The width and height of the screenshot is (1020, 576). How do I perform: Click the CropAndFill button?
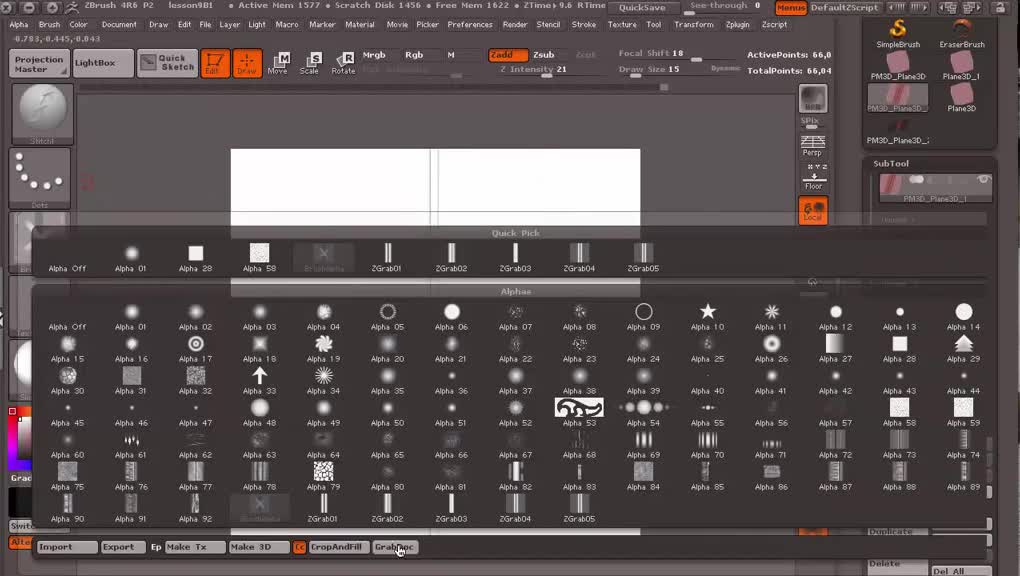tap(338, 547)
